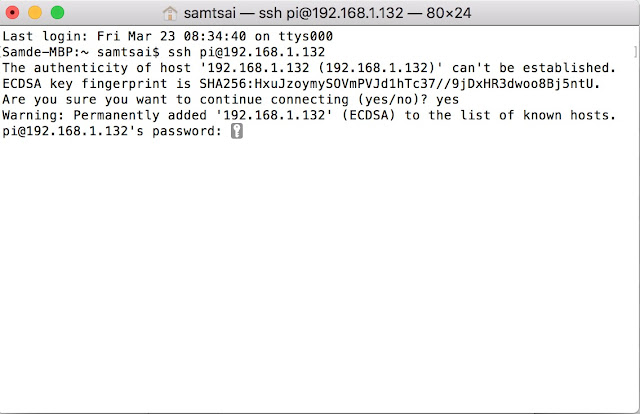Click the Last login text line
This screenshot has width=640, height=414.
[167, 36]
